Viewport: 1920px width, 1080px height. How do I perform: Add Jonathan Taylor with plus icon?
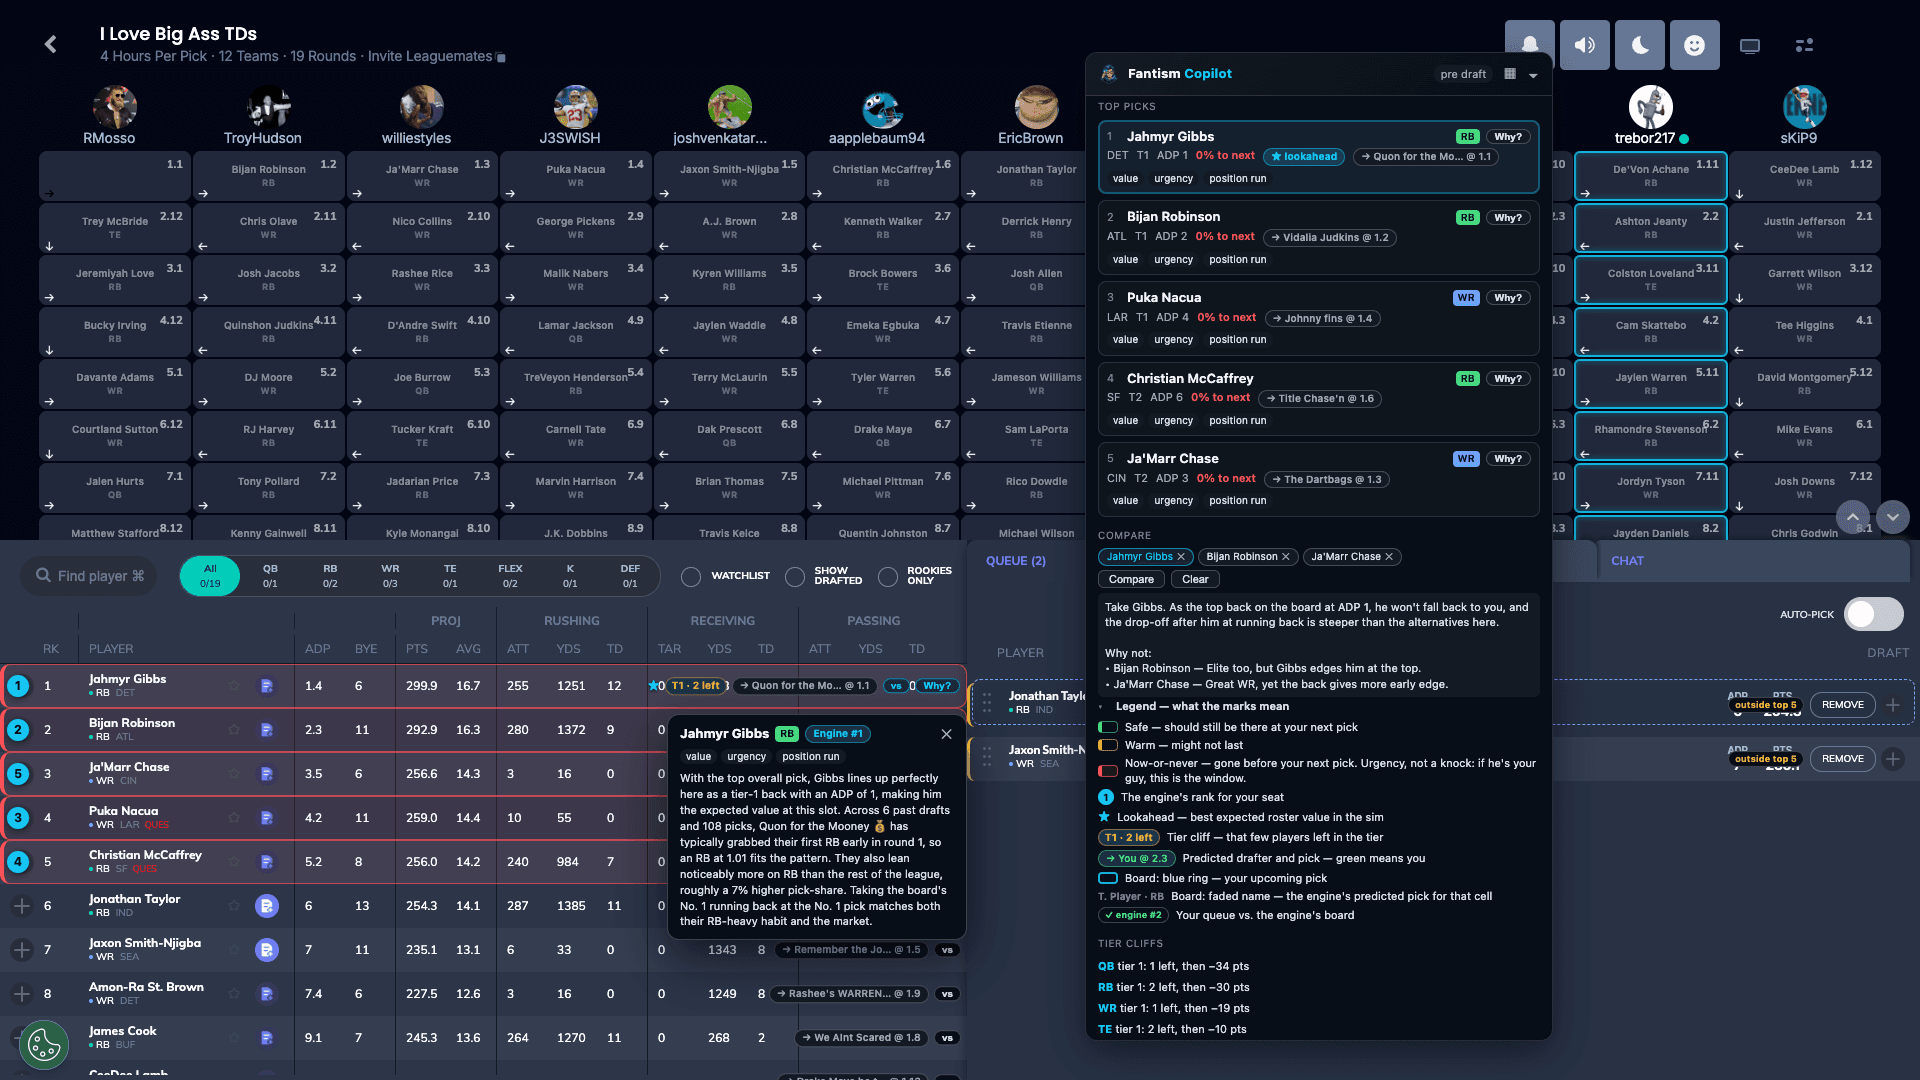(x=21, y=906)
